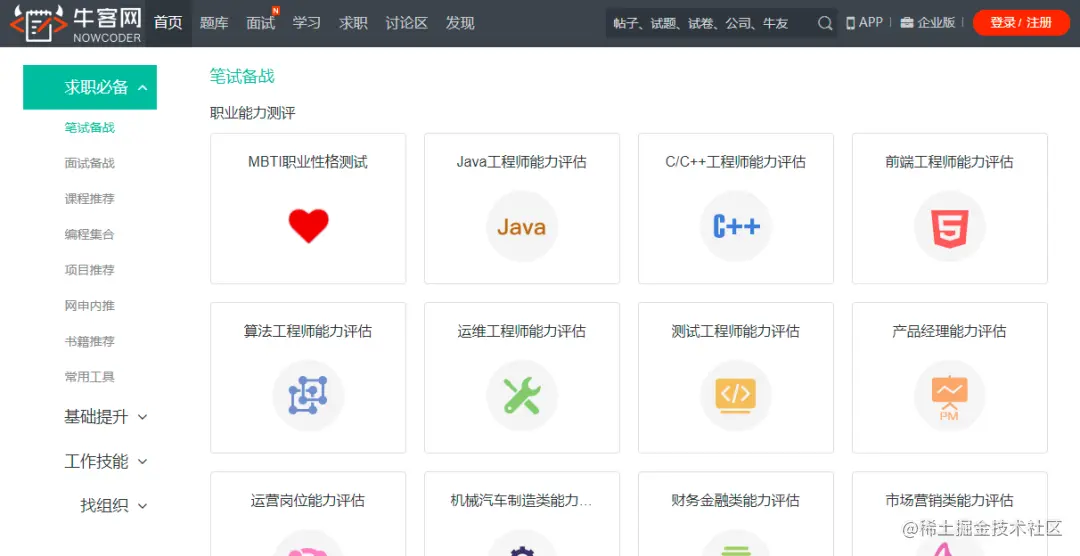Collapse the 求职必备 section
This screenshot has height=556, width=1080.
point(90,87)
